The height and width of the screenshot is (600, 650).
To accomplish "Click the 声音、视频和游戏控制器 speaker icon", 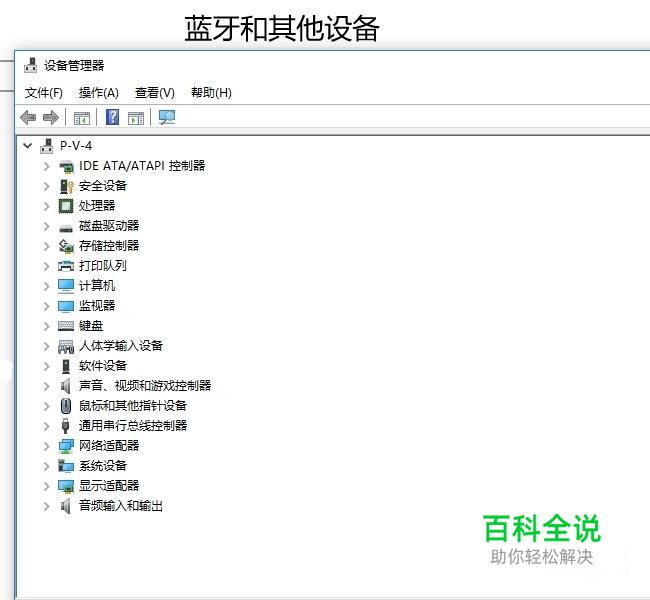I will click(x=65, y=386).
